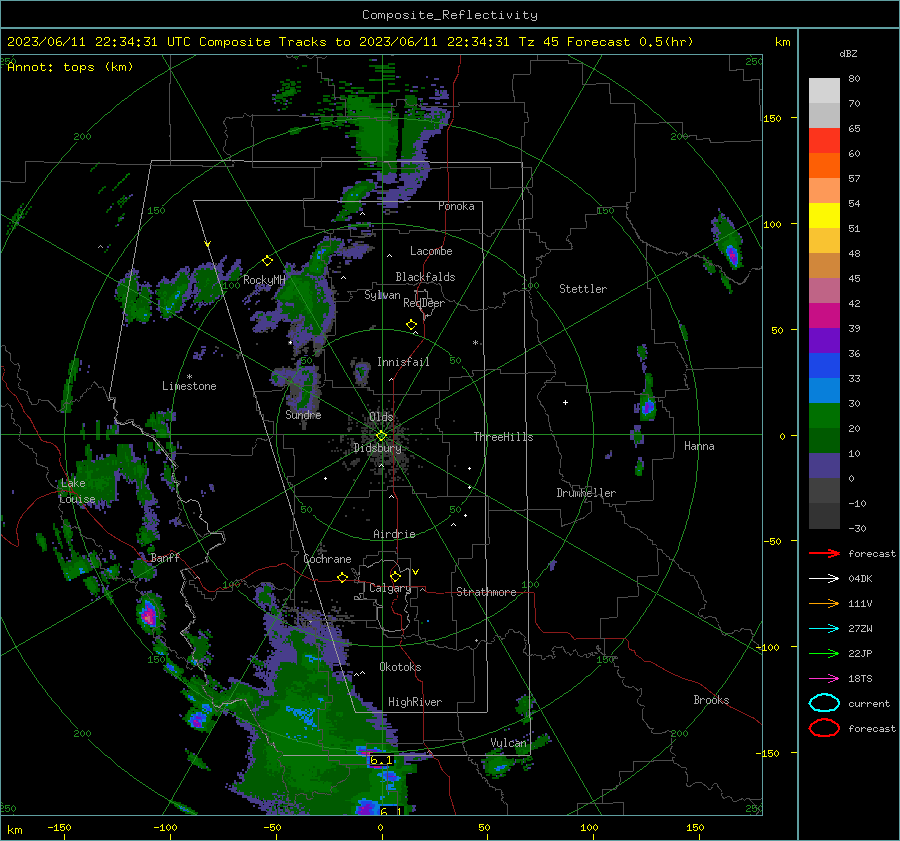Pick the red 60–65 dBZ swatch

click(824, 140)
